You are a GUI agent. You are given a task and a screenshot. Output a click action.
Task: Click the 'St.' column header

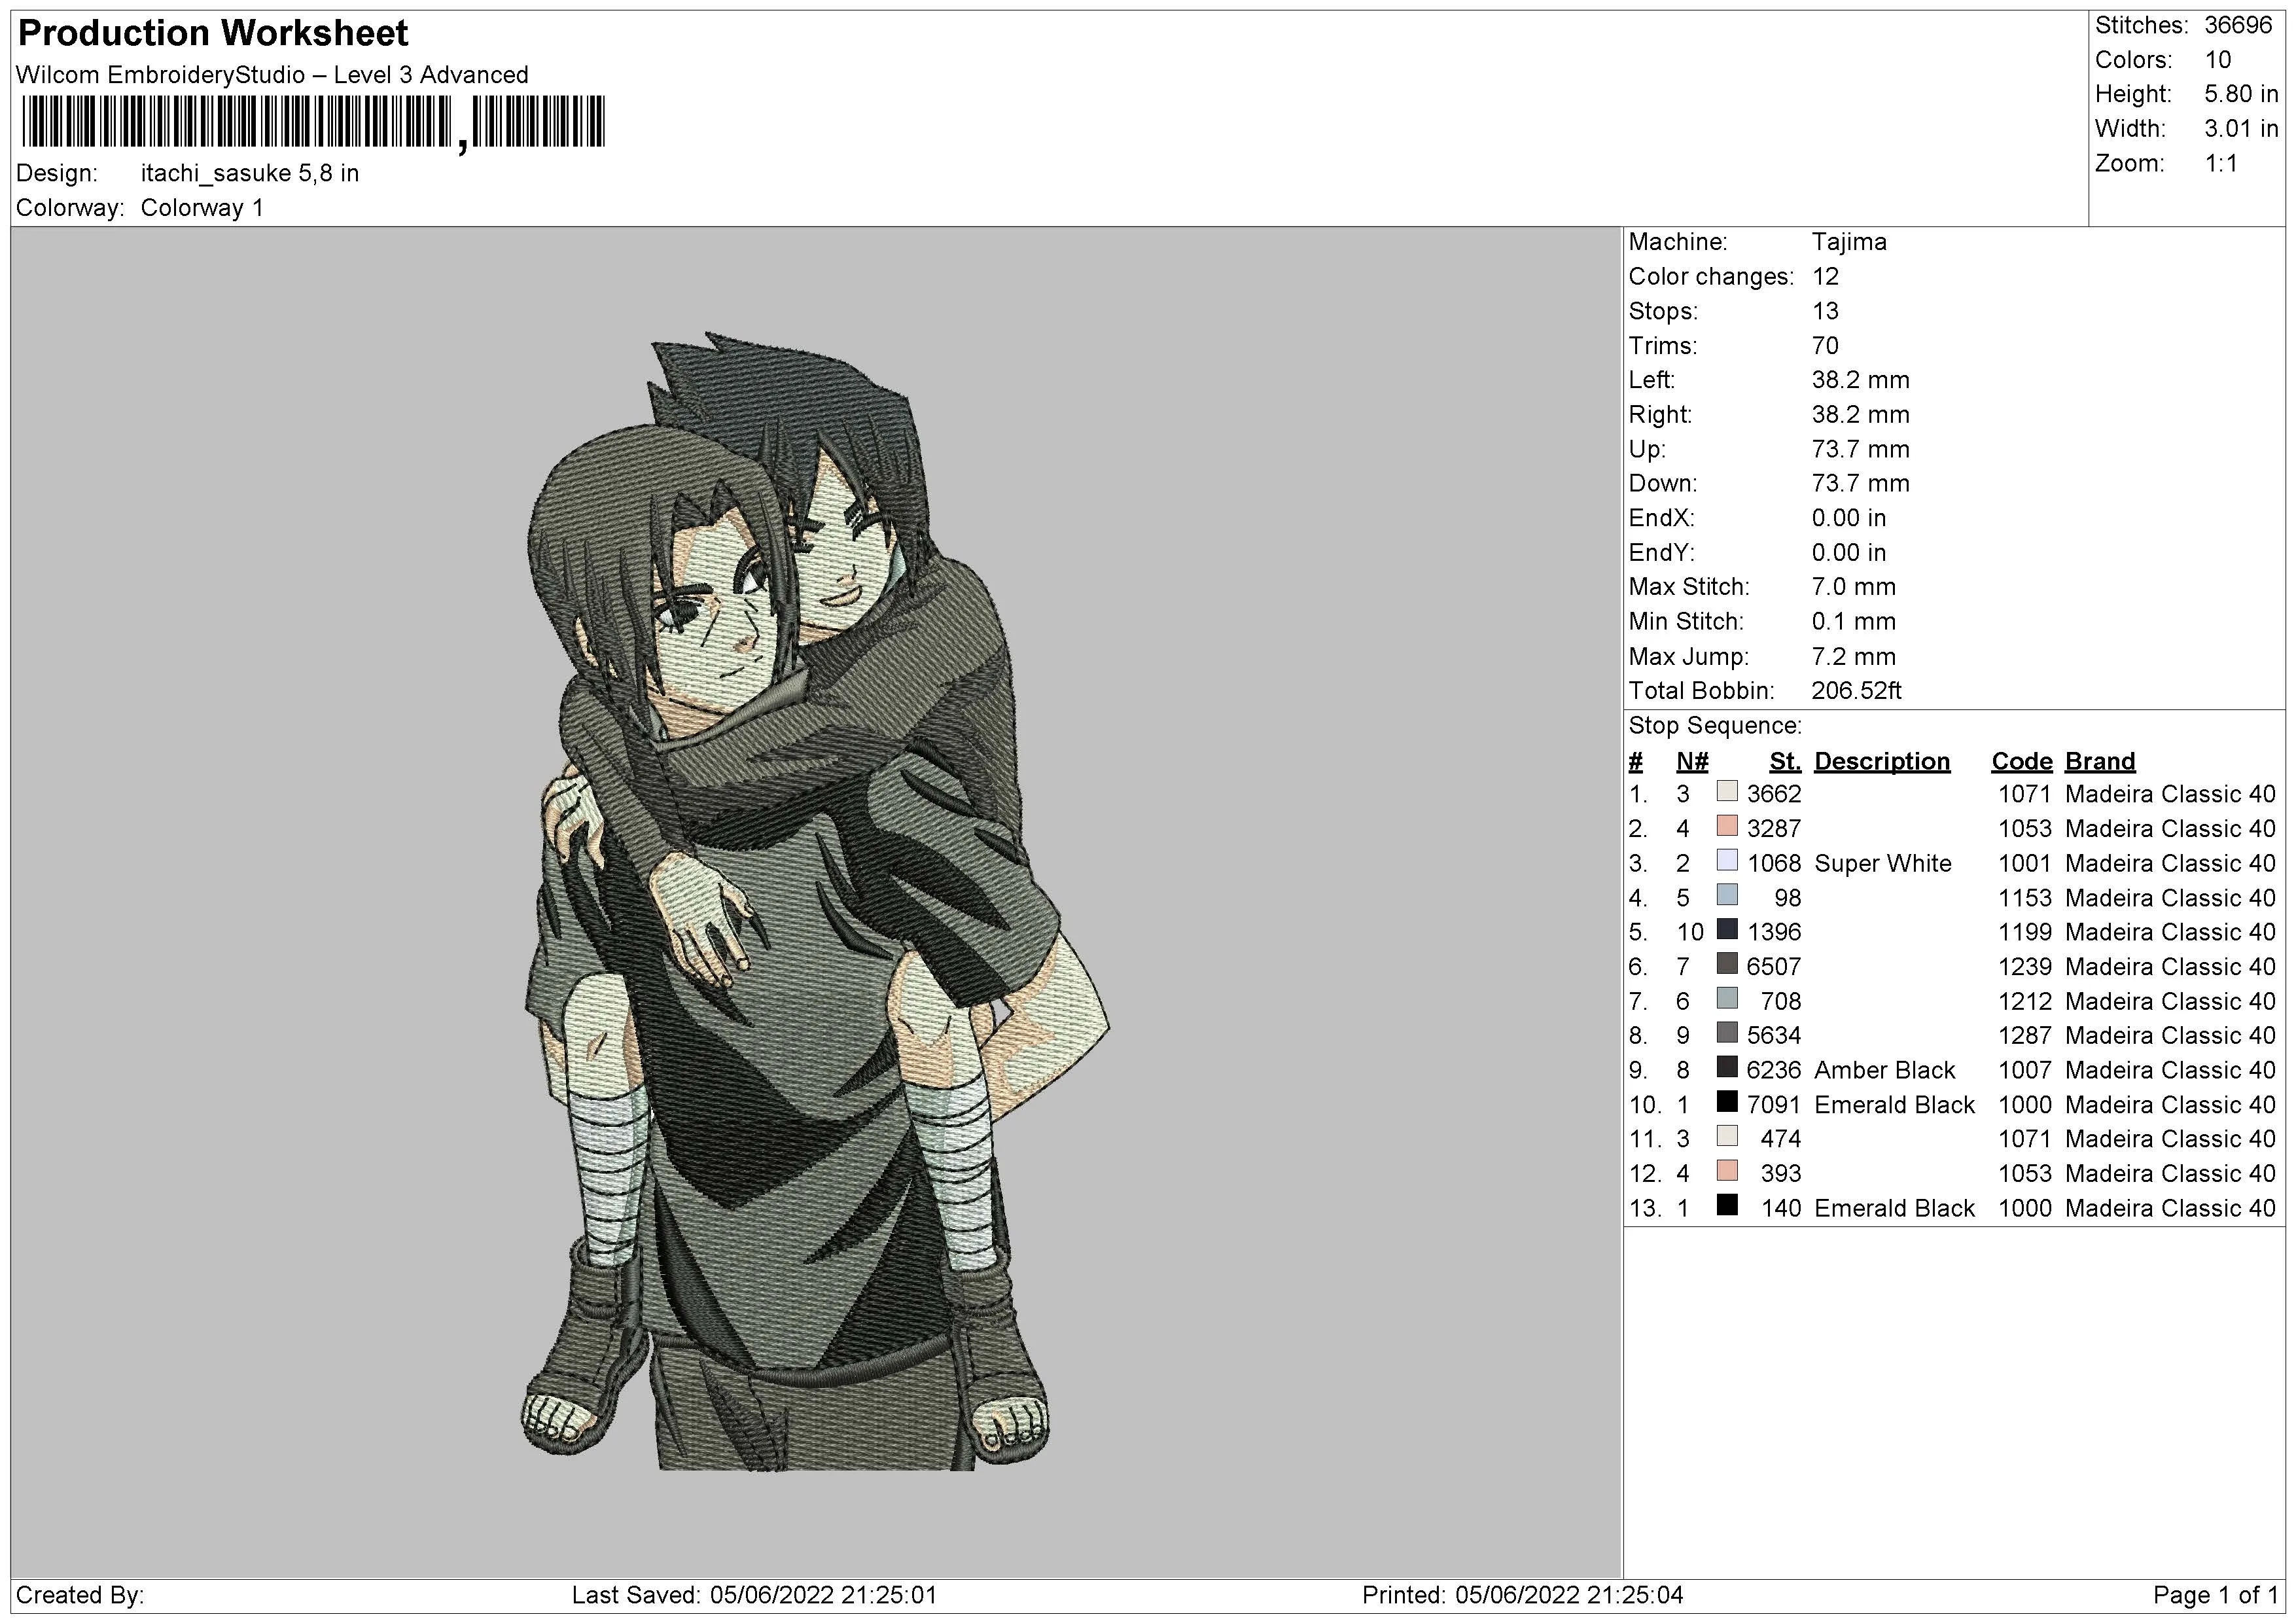point(1785,762)
